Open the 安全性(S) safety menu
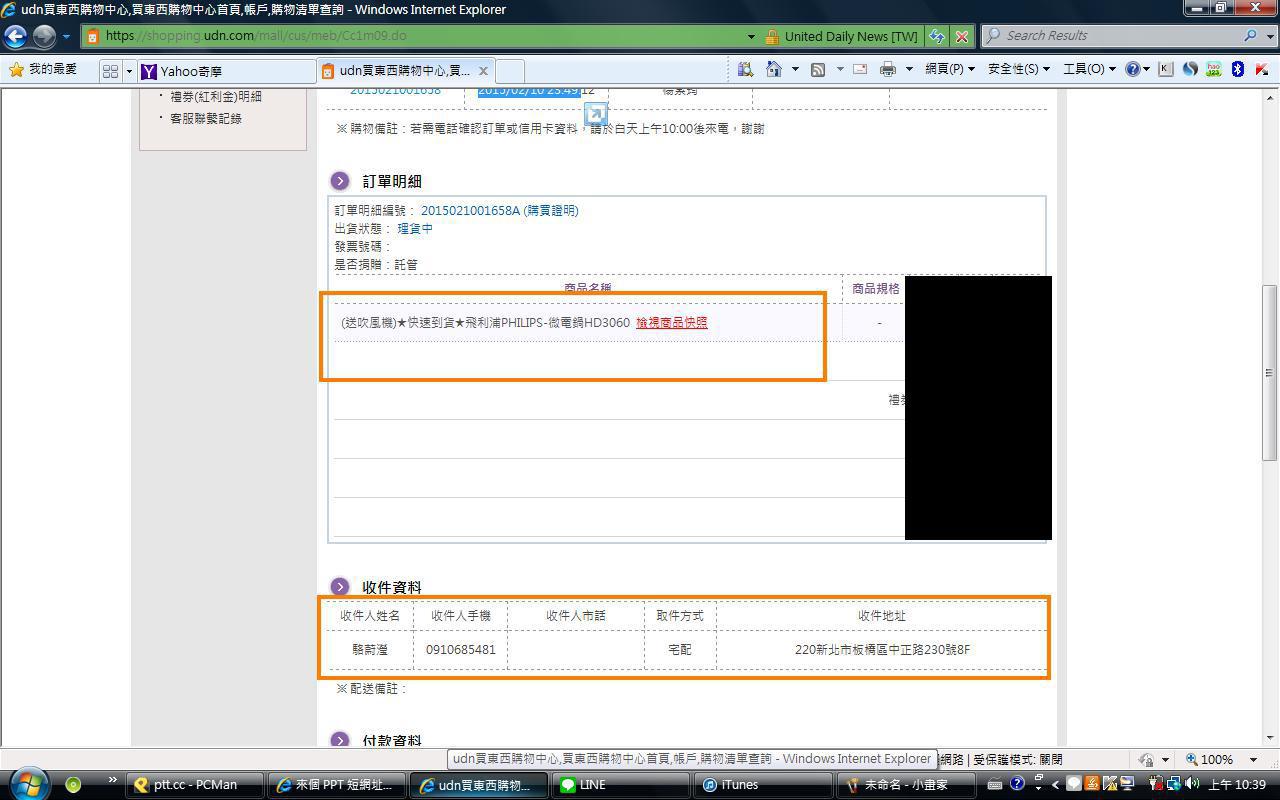This screenshot has width=1280, height=800. click(x=1018, y=69)
